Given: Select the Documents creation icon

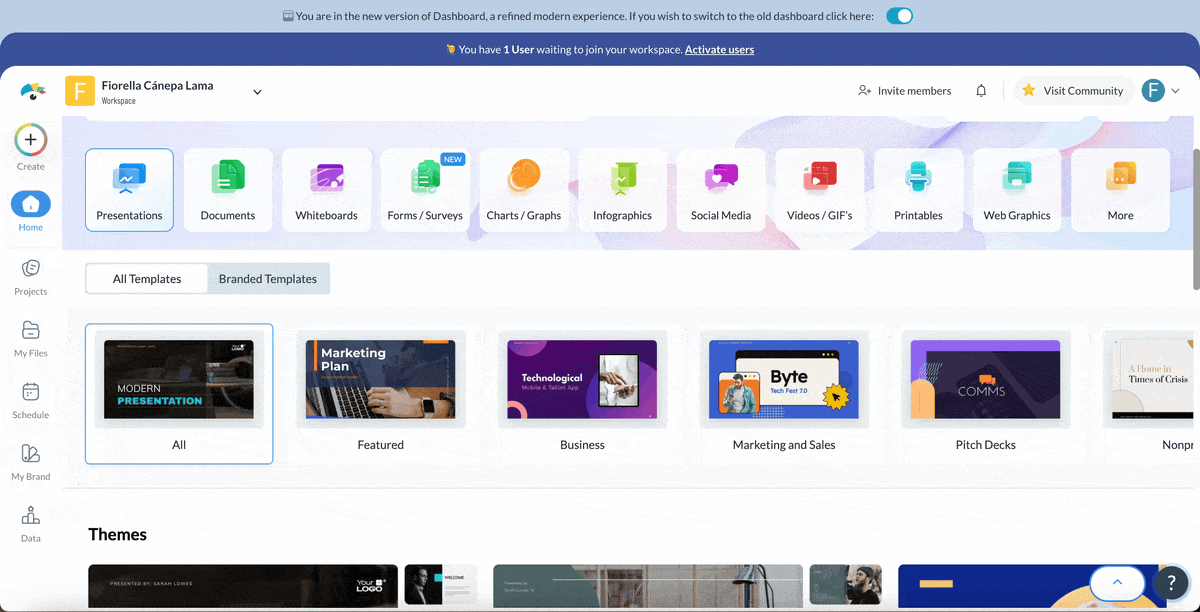Looking at the screenshot, I should [227, 189].
